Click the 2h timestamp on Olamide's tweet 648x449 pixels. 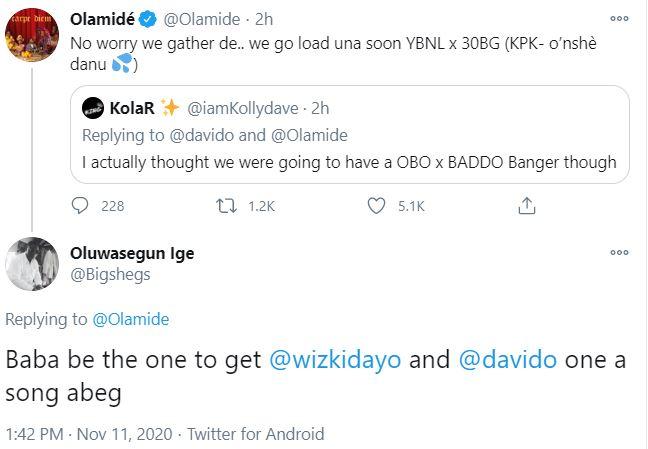pyautogui.click(x=264, y=19)
